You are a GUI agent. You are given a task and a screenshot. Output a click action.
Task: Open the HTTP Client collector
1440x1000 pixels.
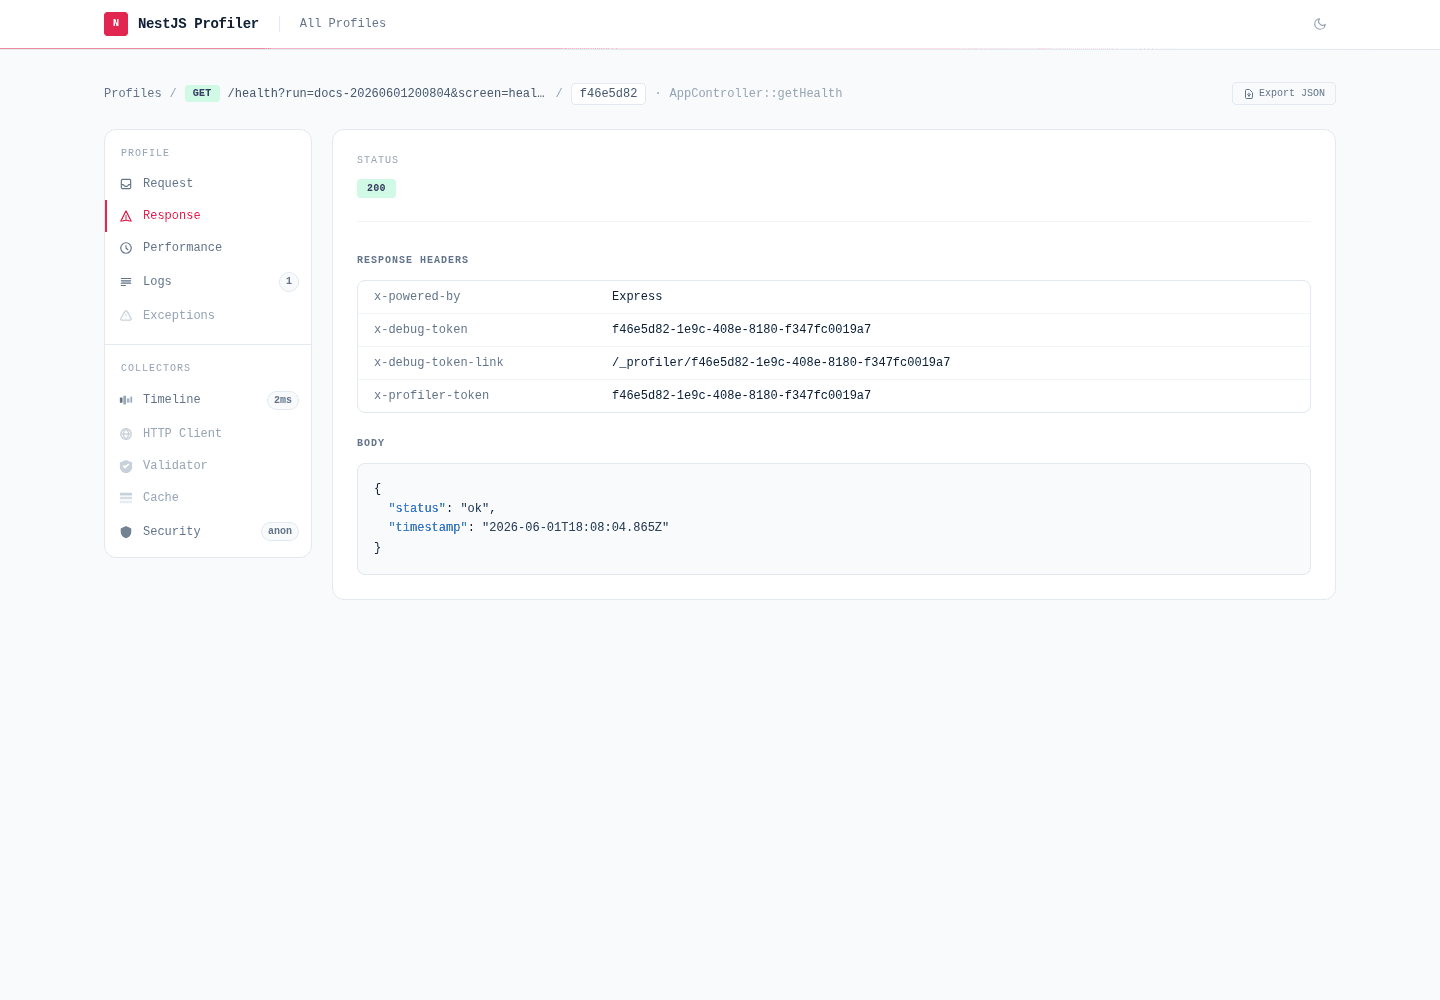point(208,434)
